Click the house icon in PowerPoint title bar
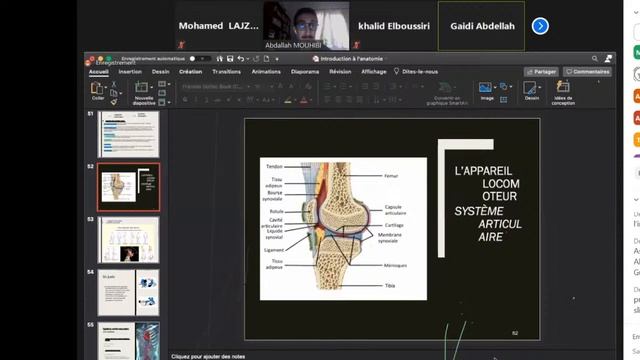This screenshot has width=640, height=360. (x=220, y=59)
